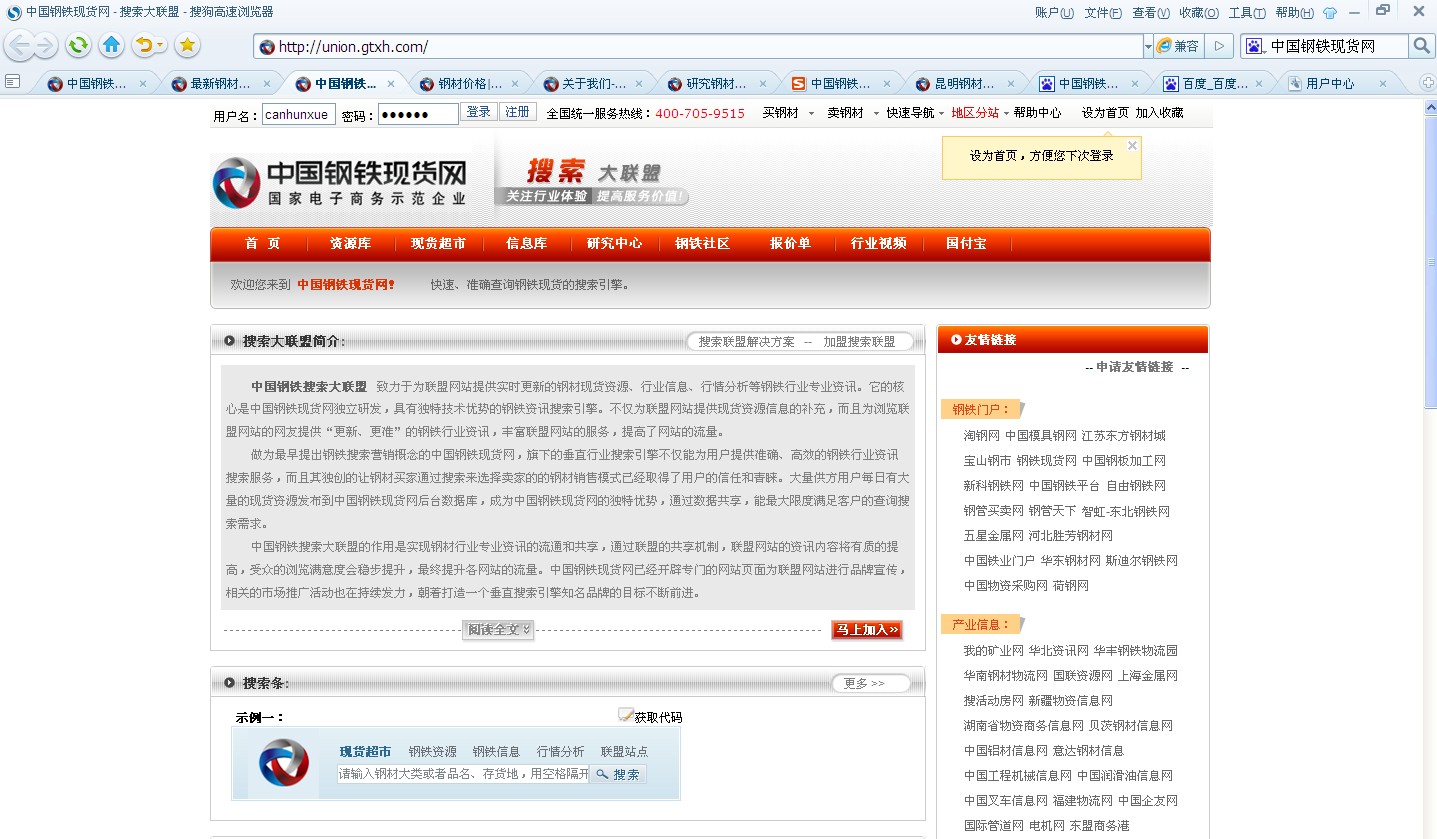Select the Baidu paw search engine icon
Screen dimensions: 1437x839
coord(1255,46)
